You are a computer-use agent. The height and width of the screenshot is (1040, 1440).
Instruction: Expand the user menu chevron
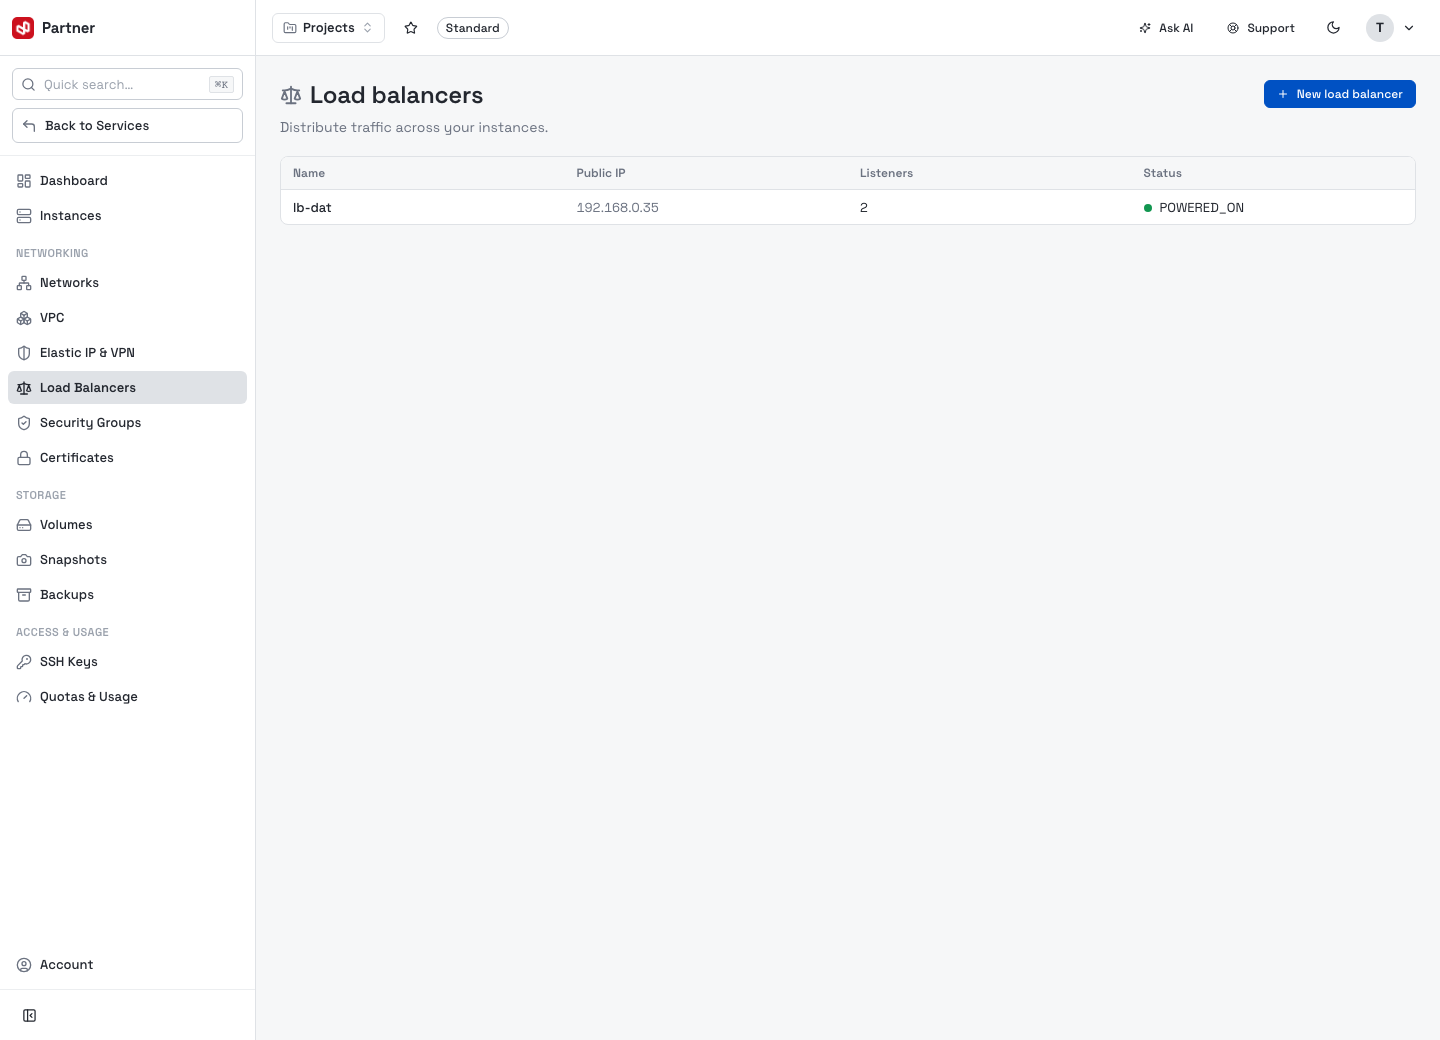(x=1409, y=28)
